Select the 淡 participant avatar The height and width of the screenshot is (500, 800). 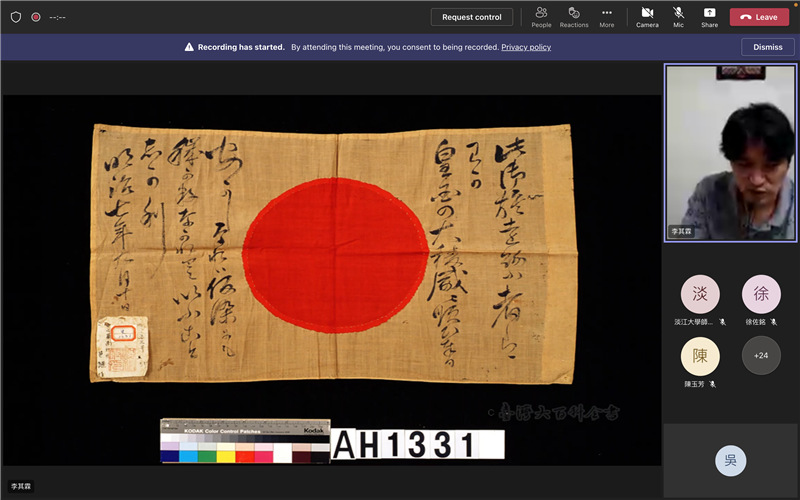700,294
